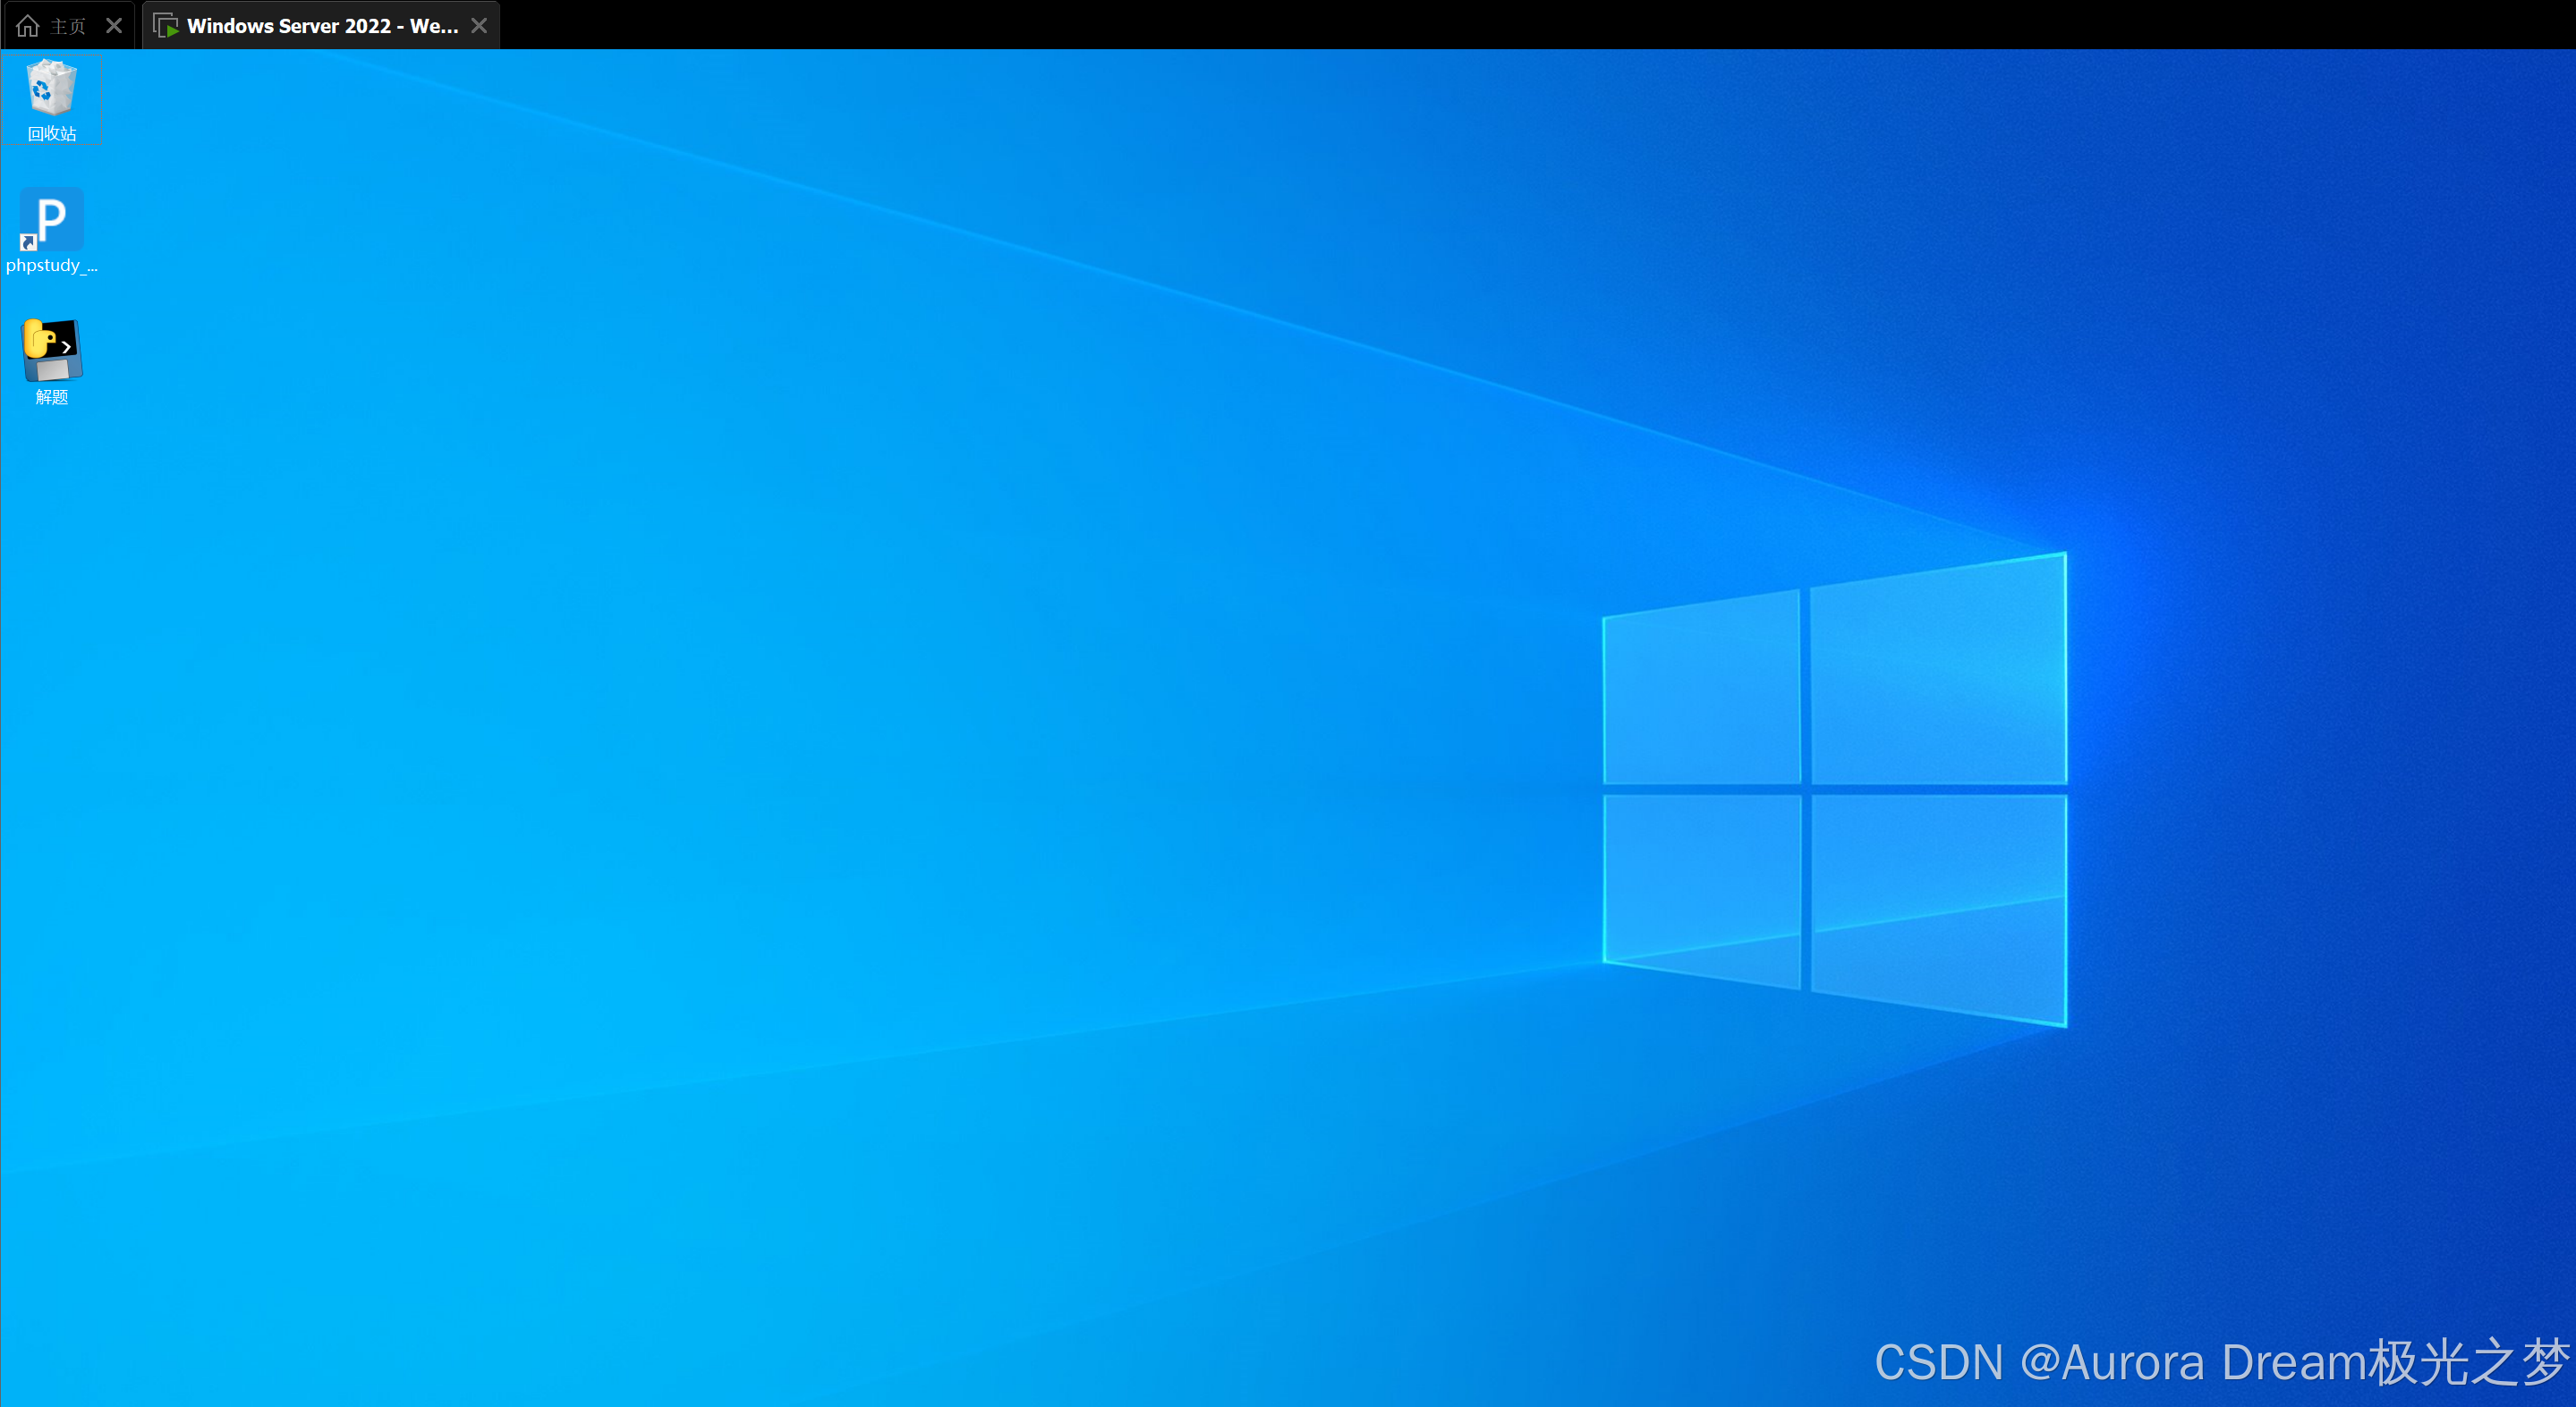Screen dimensions: 2576x1407
Task: Click the 解题 label text
Action: point(51,397)
